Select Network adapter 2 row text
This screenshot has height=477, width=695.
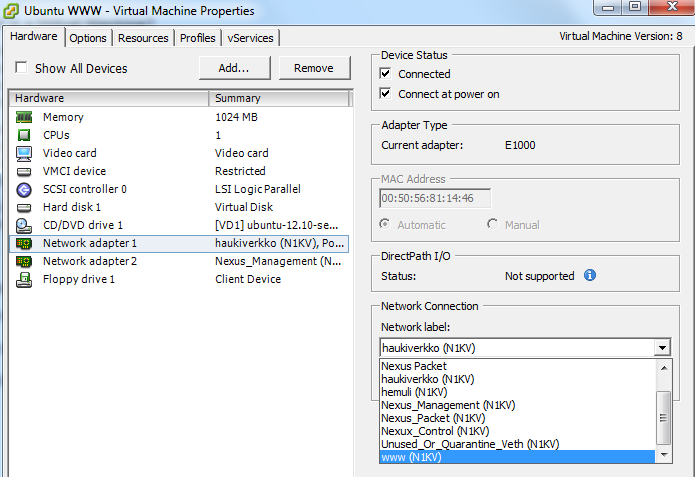click(x=90, y=261)
